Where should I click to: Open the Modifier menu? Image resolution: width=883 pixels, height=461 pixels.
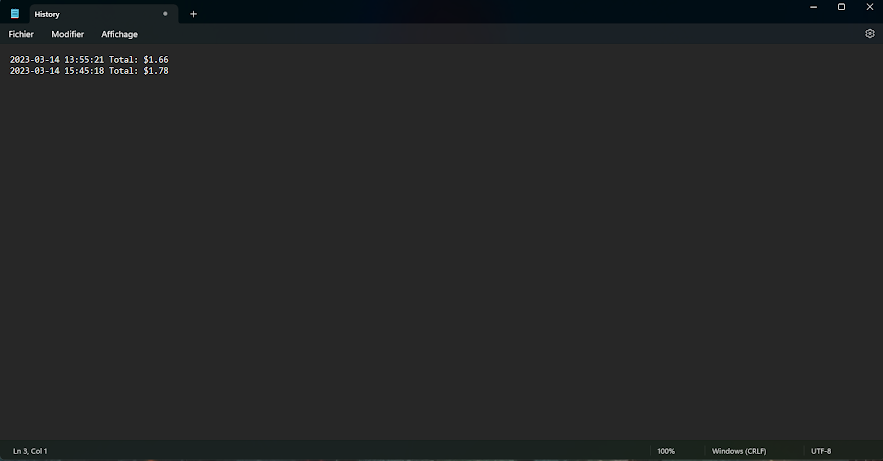[68, 34]
